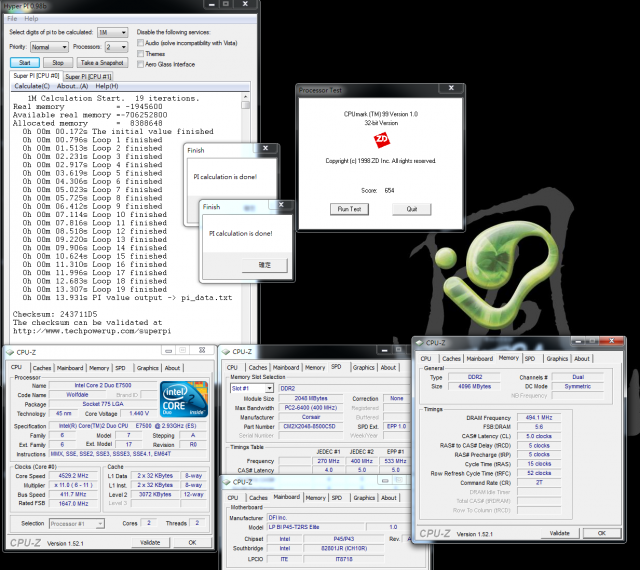Click OK in CPU-Z Memory window
This screenshot has width=640, height=570.
click(x=602, y=533)
